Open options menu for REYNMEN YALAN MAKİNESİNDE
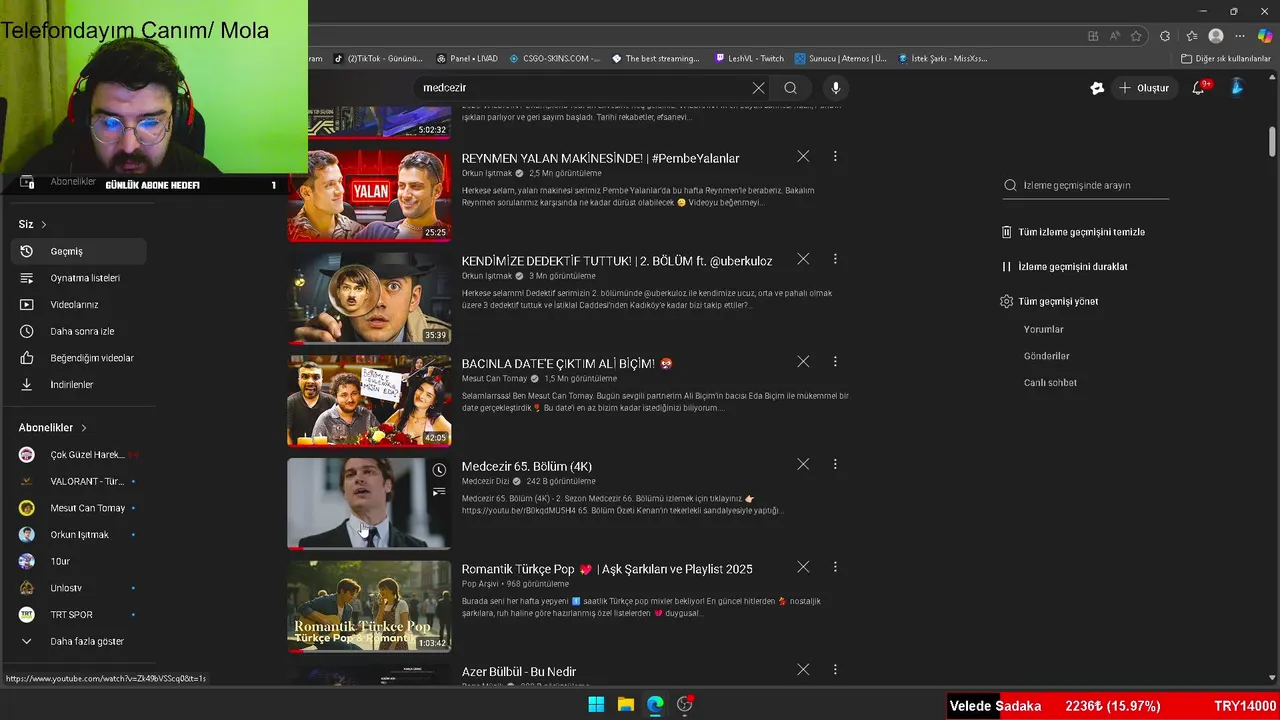1280x720 pixels. click(x=835, y=156)
